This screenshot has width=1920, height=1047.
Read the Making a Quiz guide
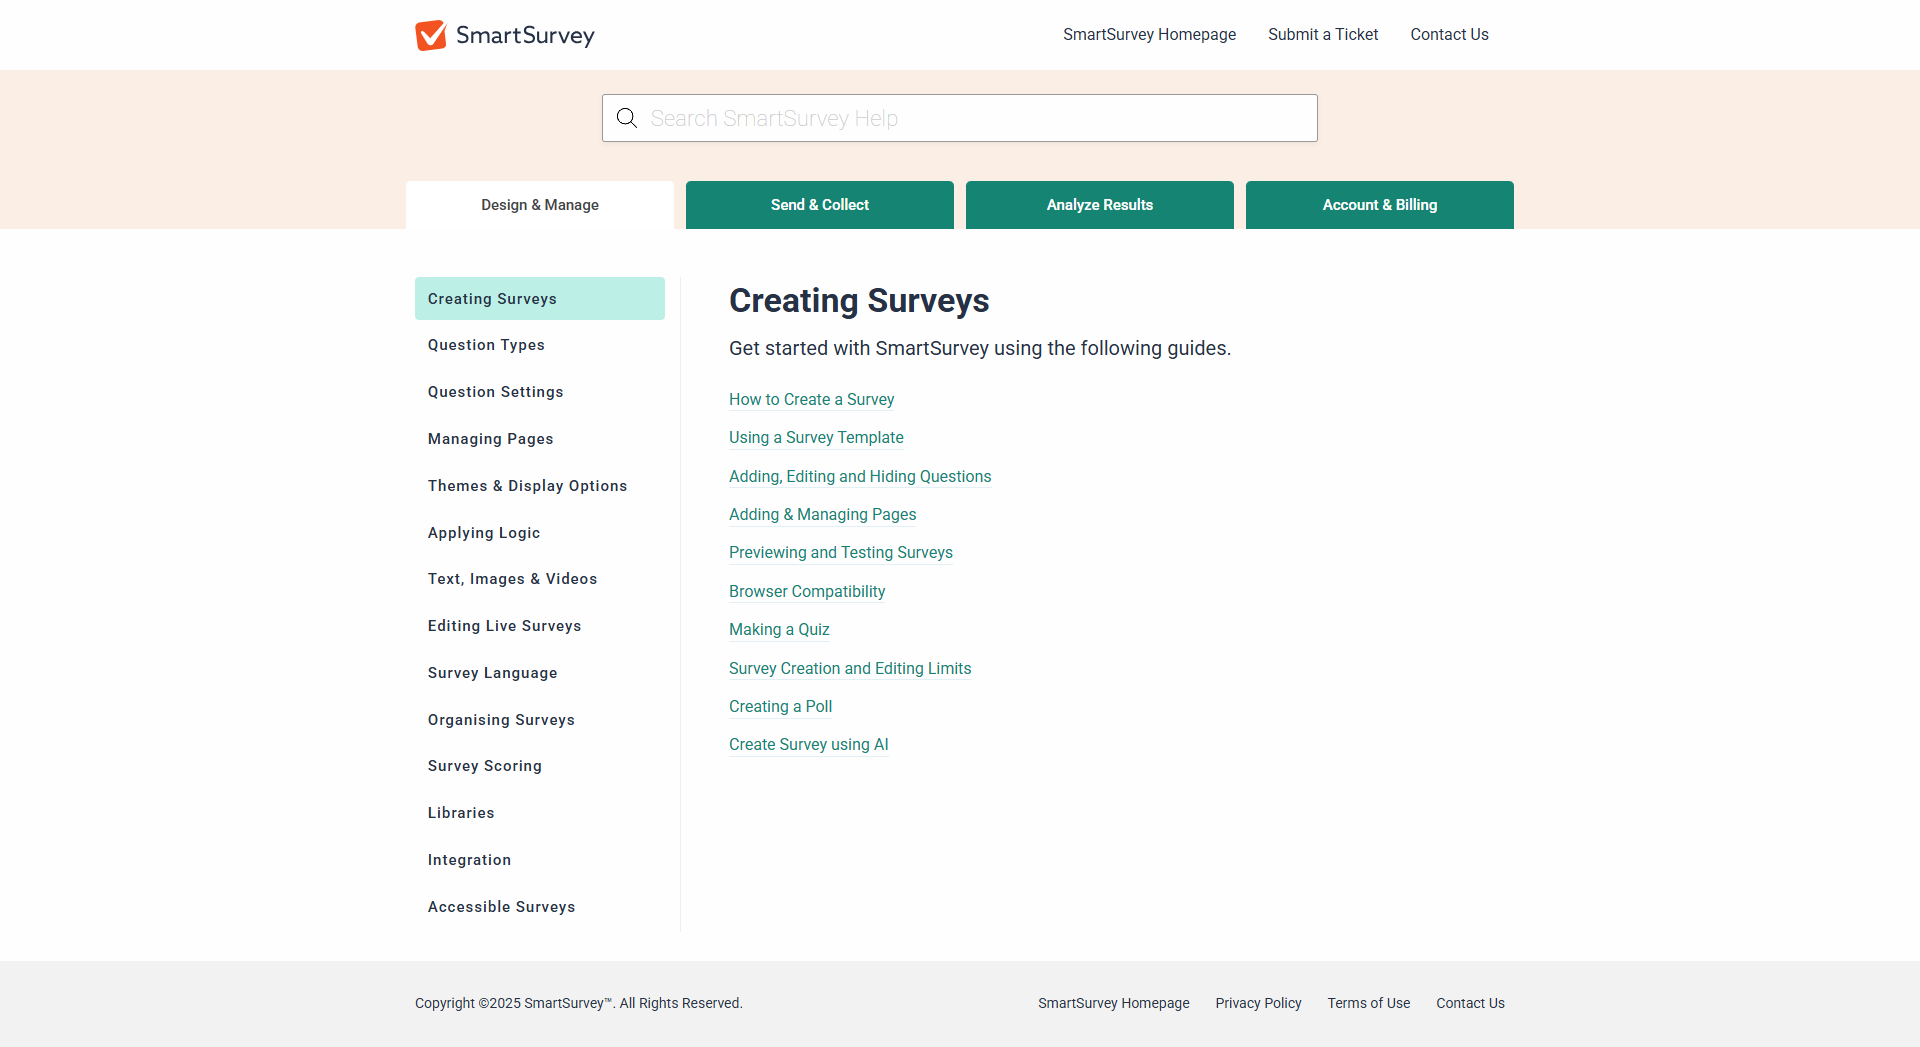pyautogui.click(x=779, y=629)
